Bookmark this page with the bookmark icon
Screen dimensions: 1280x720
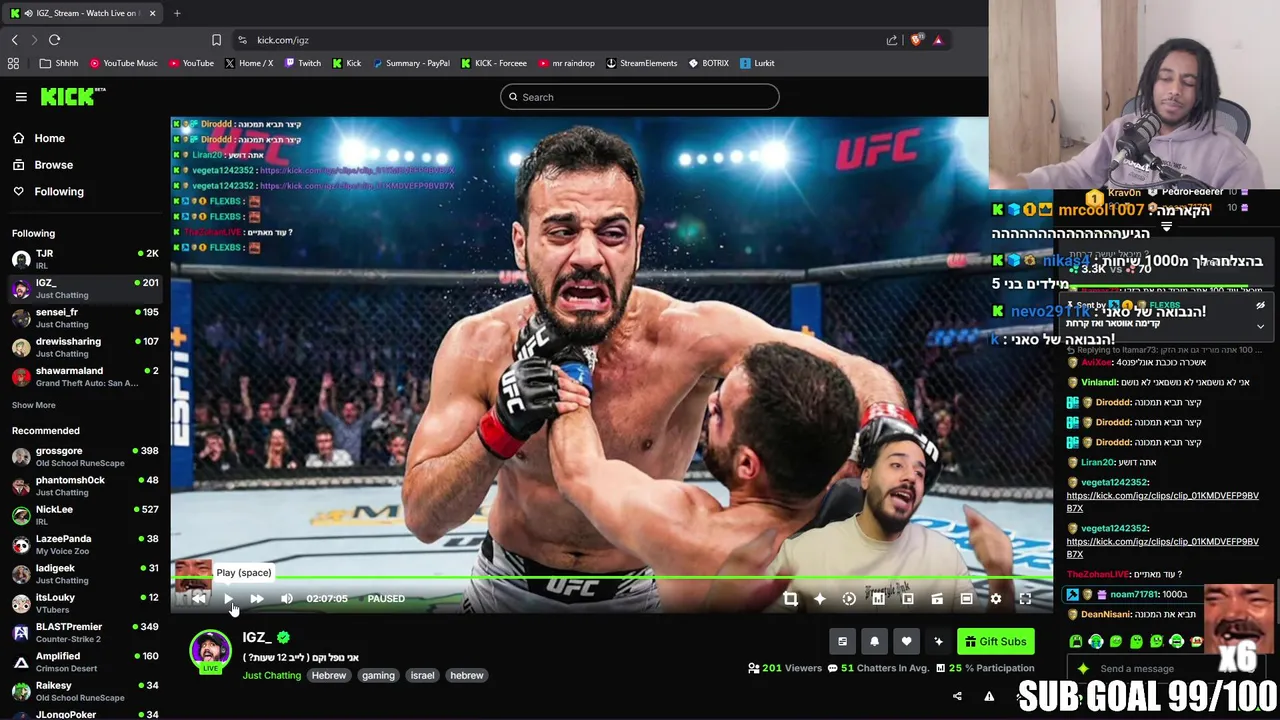point(216,40)
